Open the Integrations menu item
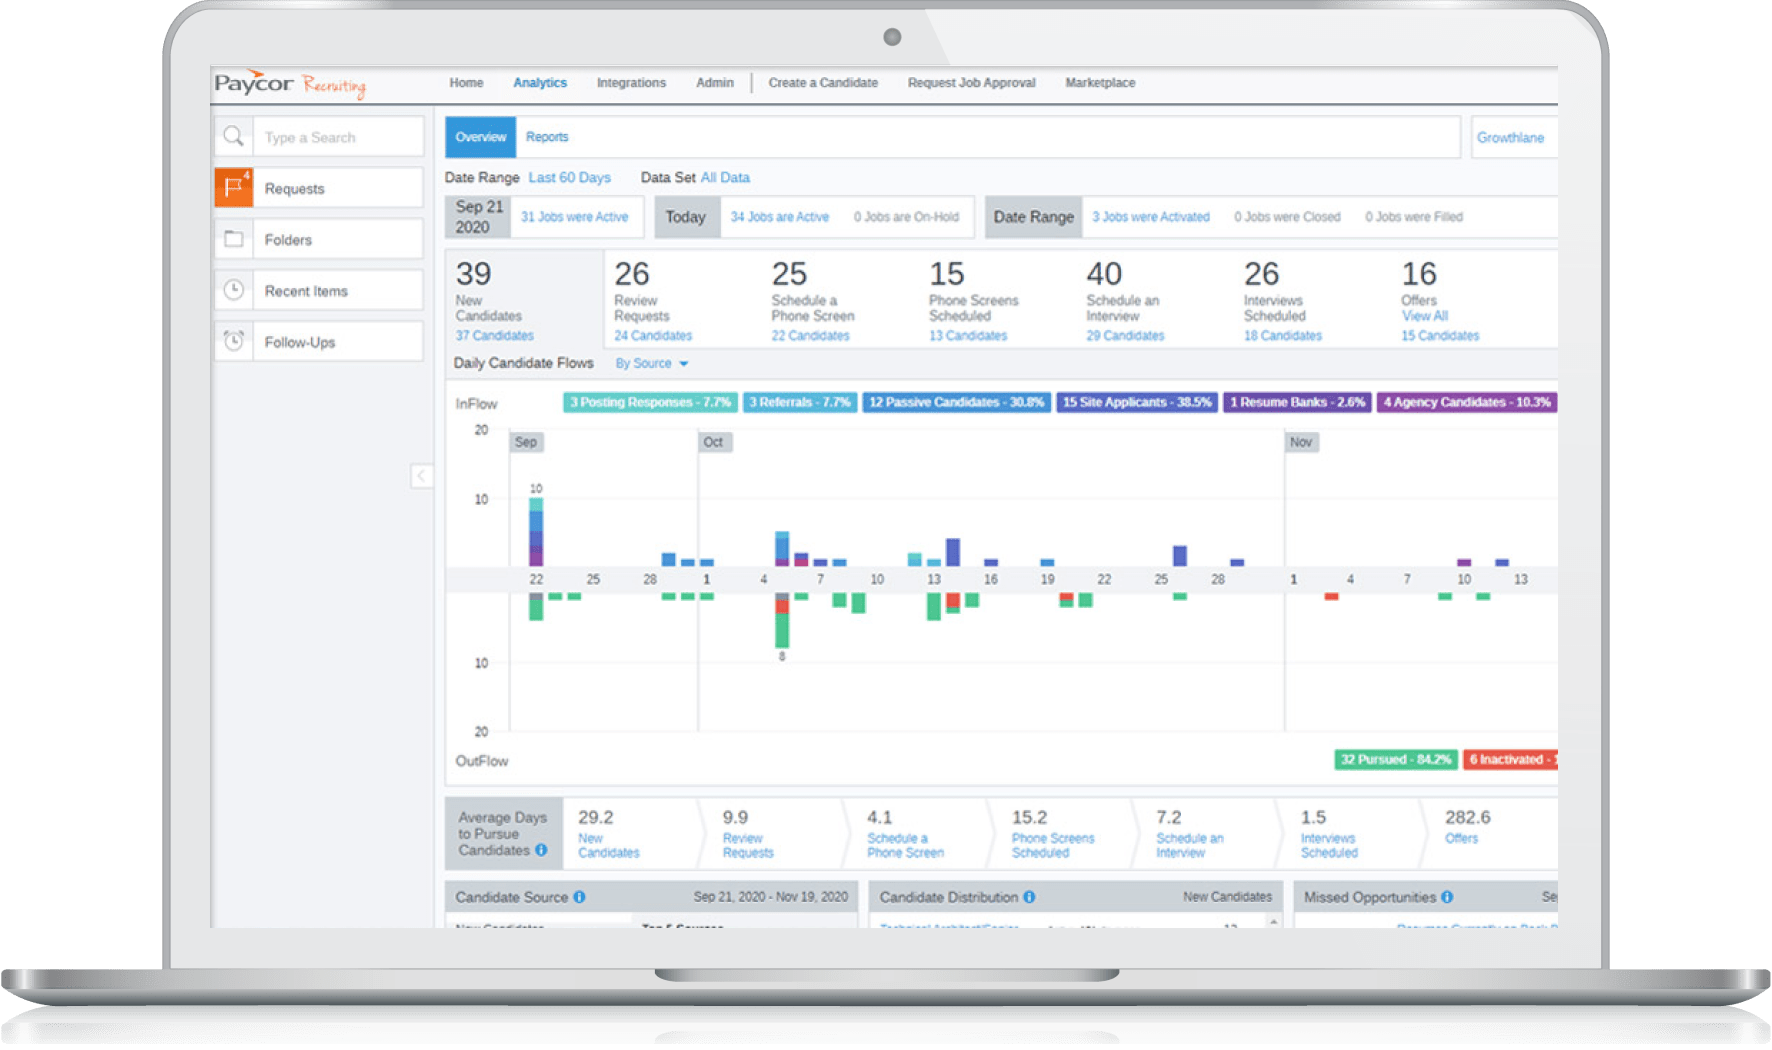The height and width of the screenshot is (1050, 1772). coord(631,83)
